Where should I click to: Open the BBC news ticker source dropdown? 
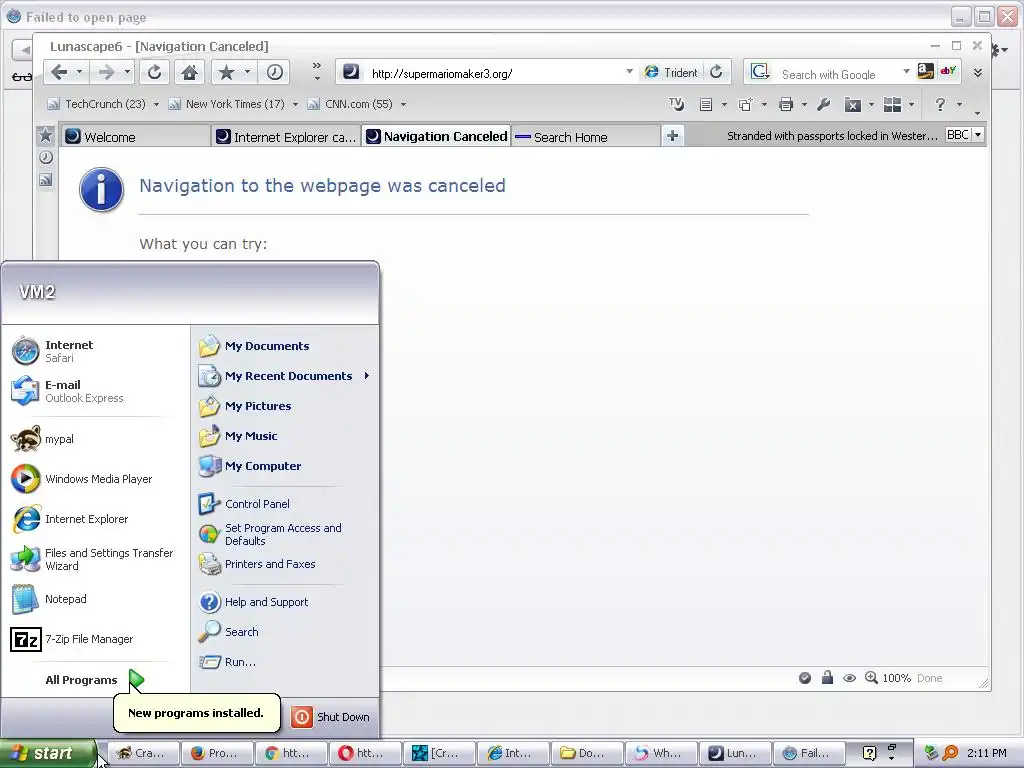(x=978, y=135)
